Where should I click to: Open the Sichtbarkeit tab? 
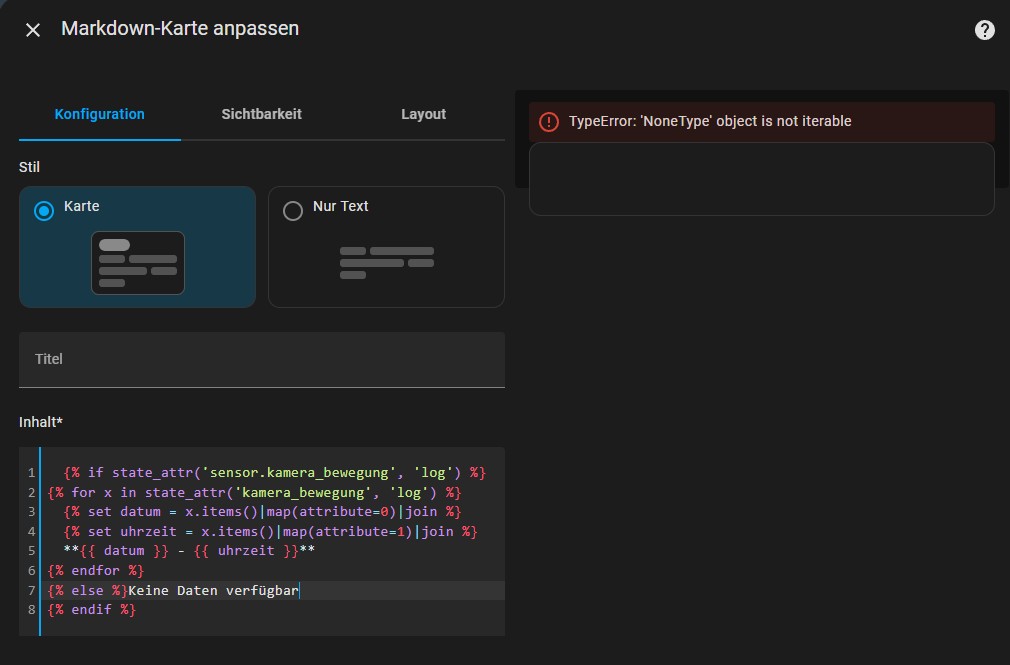click(261, 114)
